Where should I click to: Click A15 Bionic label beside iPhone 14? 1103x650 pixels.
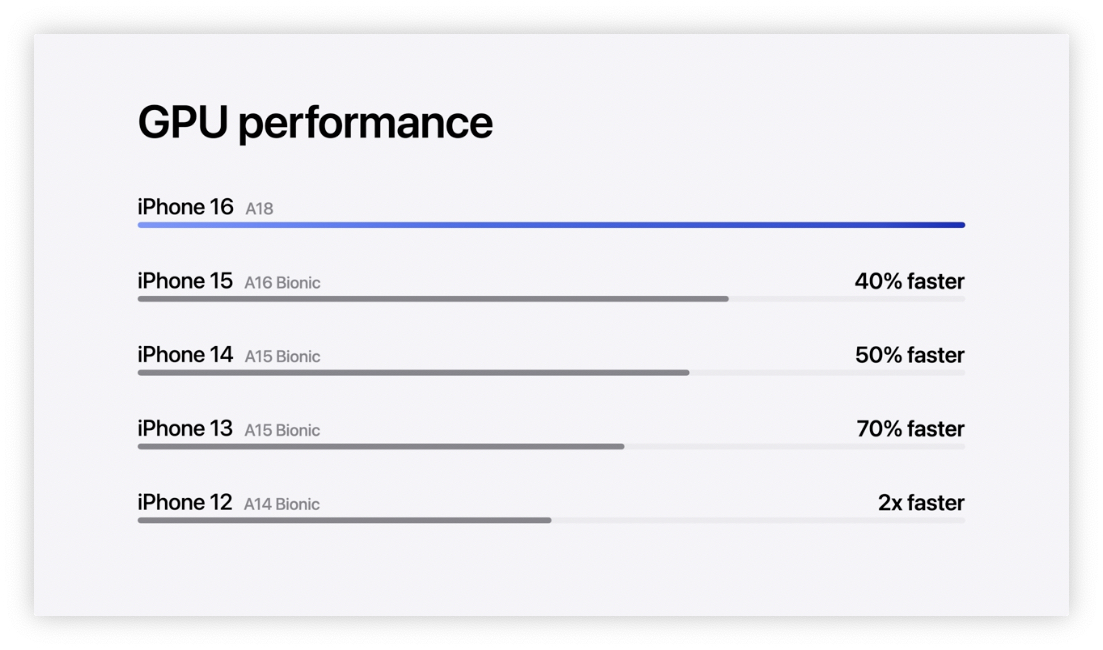[282, 357]
